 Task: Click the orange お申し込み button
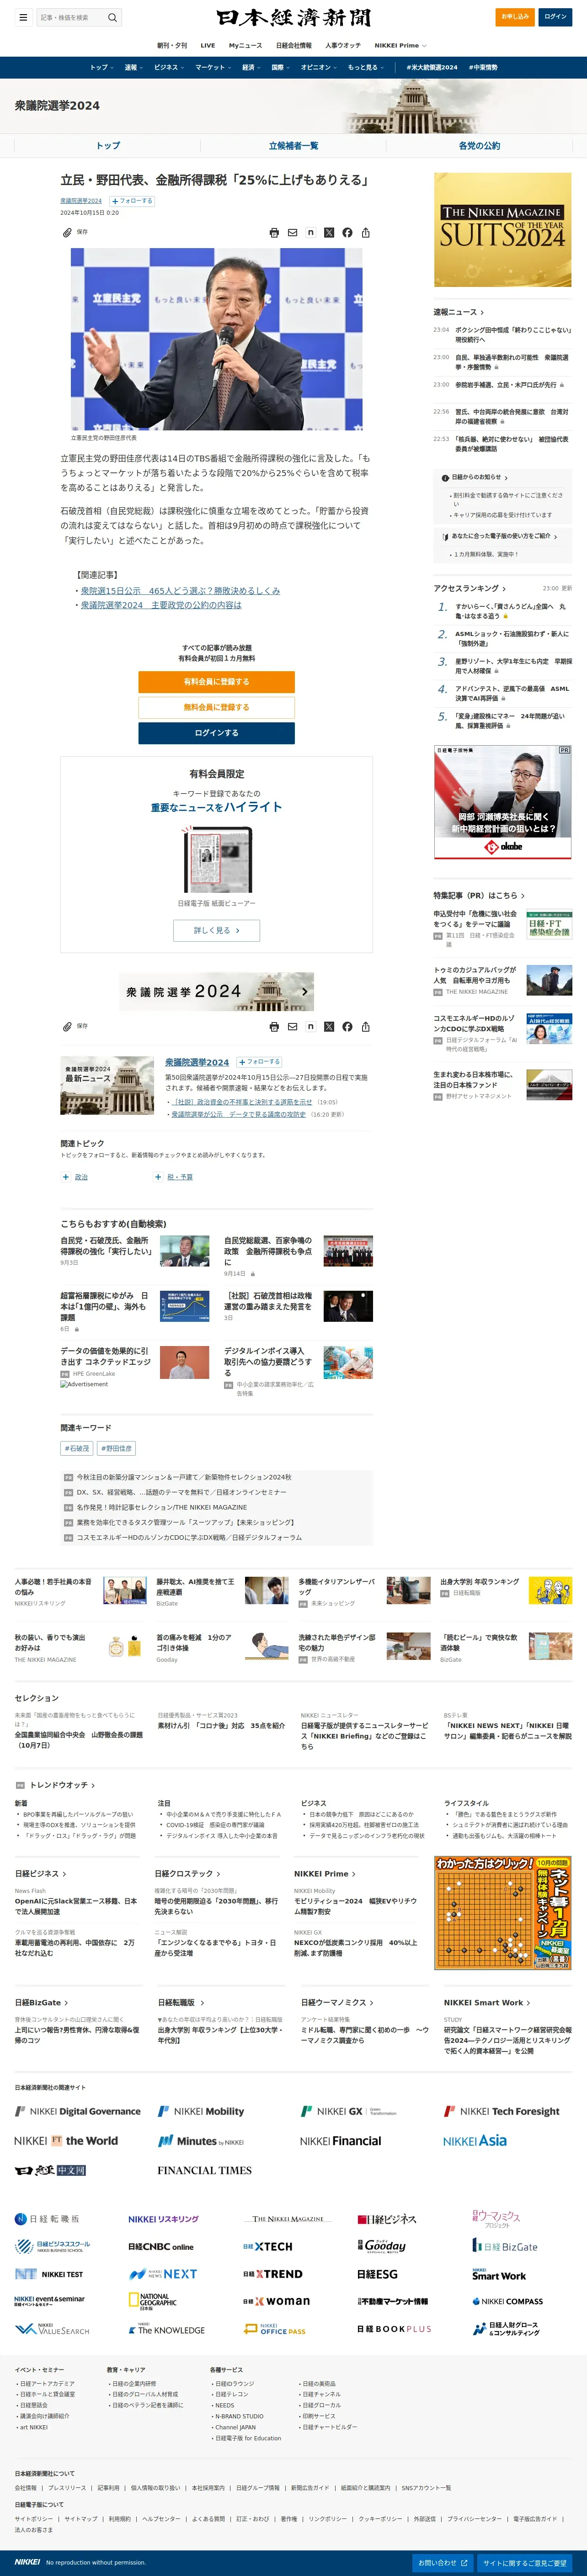[x=515, y=17]
